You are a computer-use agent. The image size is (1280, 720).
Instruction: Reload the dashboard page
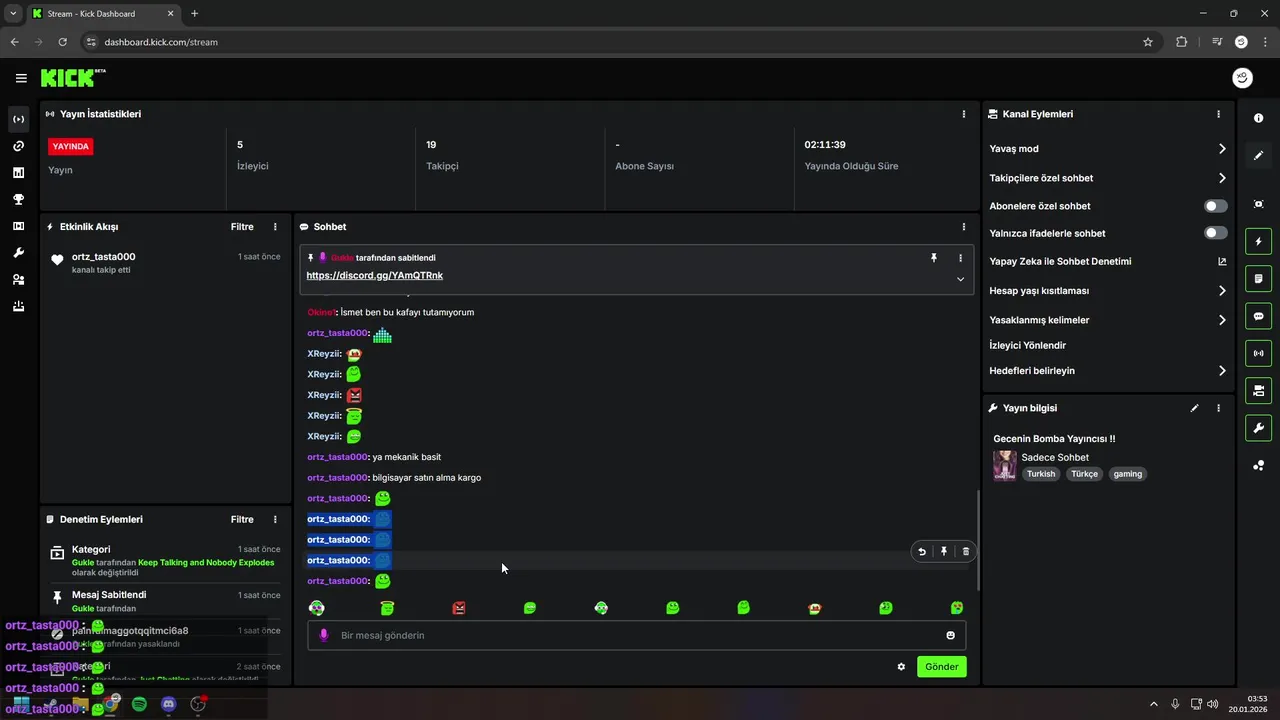point(62,42)
